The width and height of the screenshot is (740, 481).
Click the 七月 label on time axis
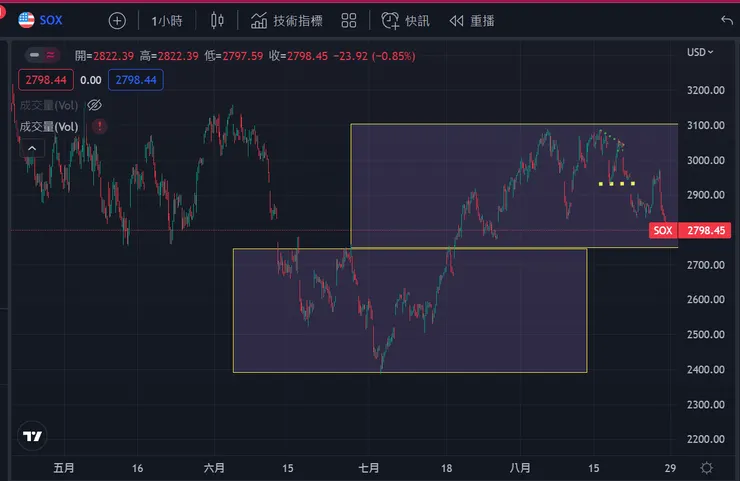coord(369,467)
